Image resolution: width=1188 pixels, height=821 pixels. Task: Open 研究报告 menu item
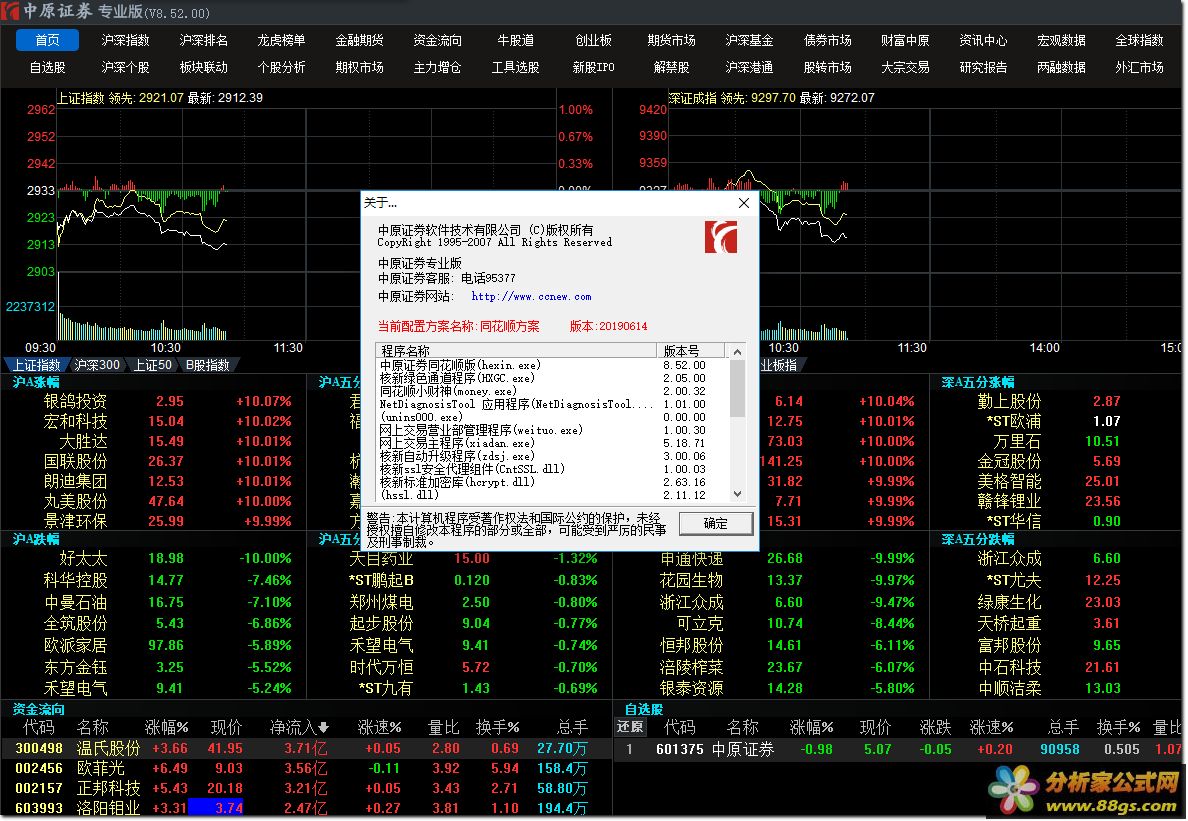tap(983, 67)
